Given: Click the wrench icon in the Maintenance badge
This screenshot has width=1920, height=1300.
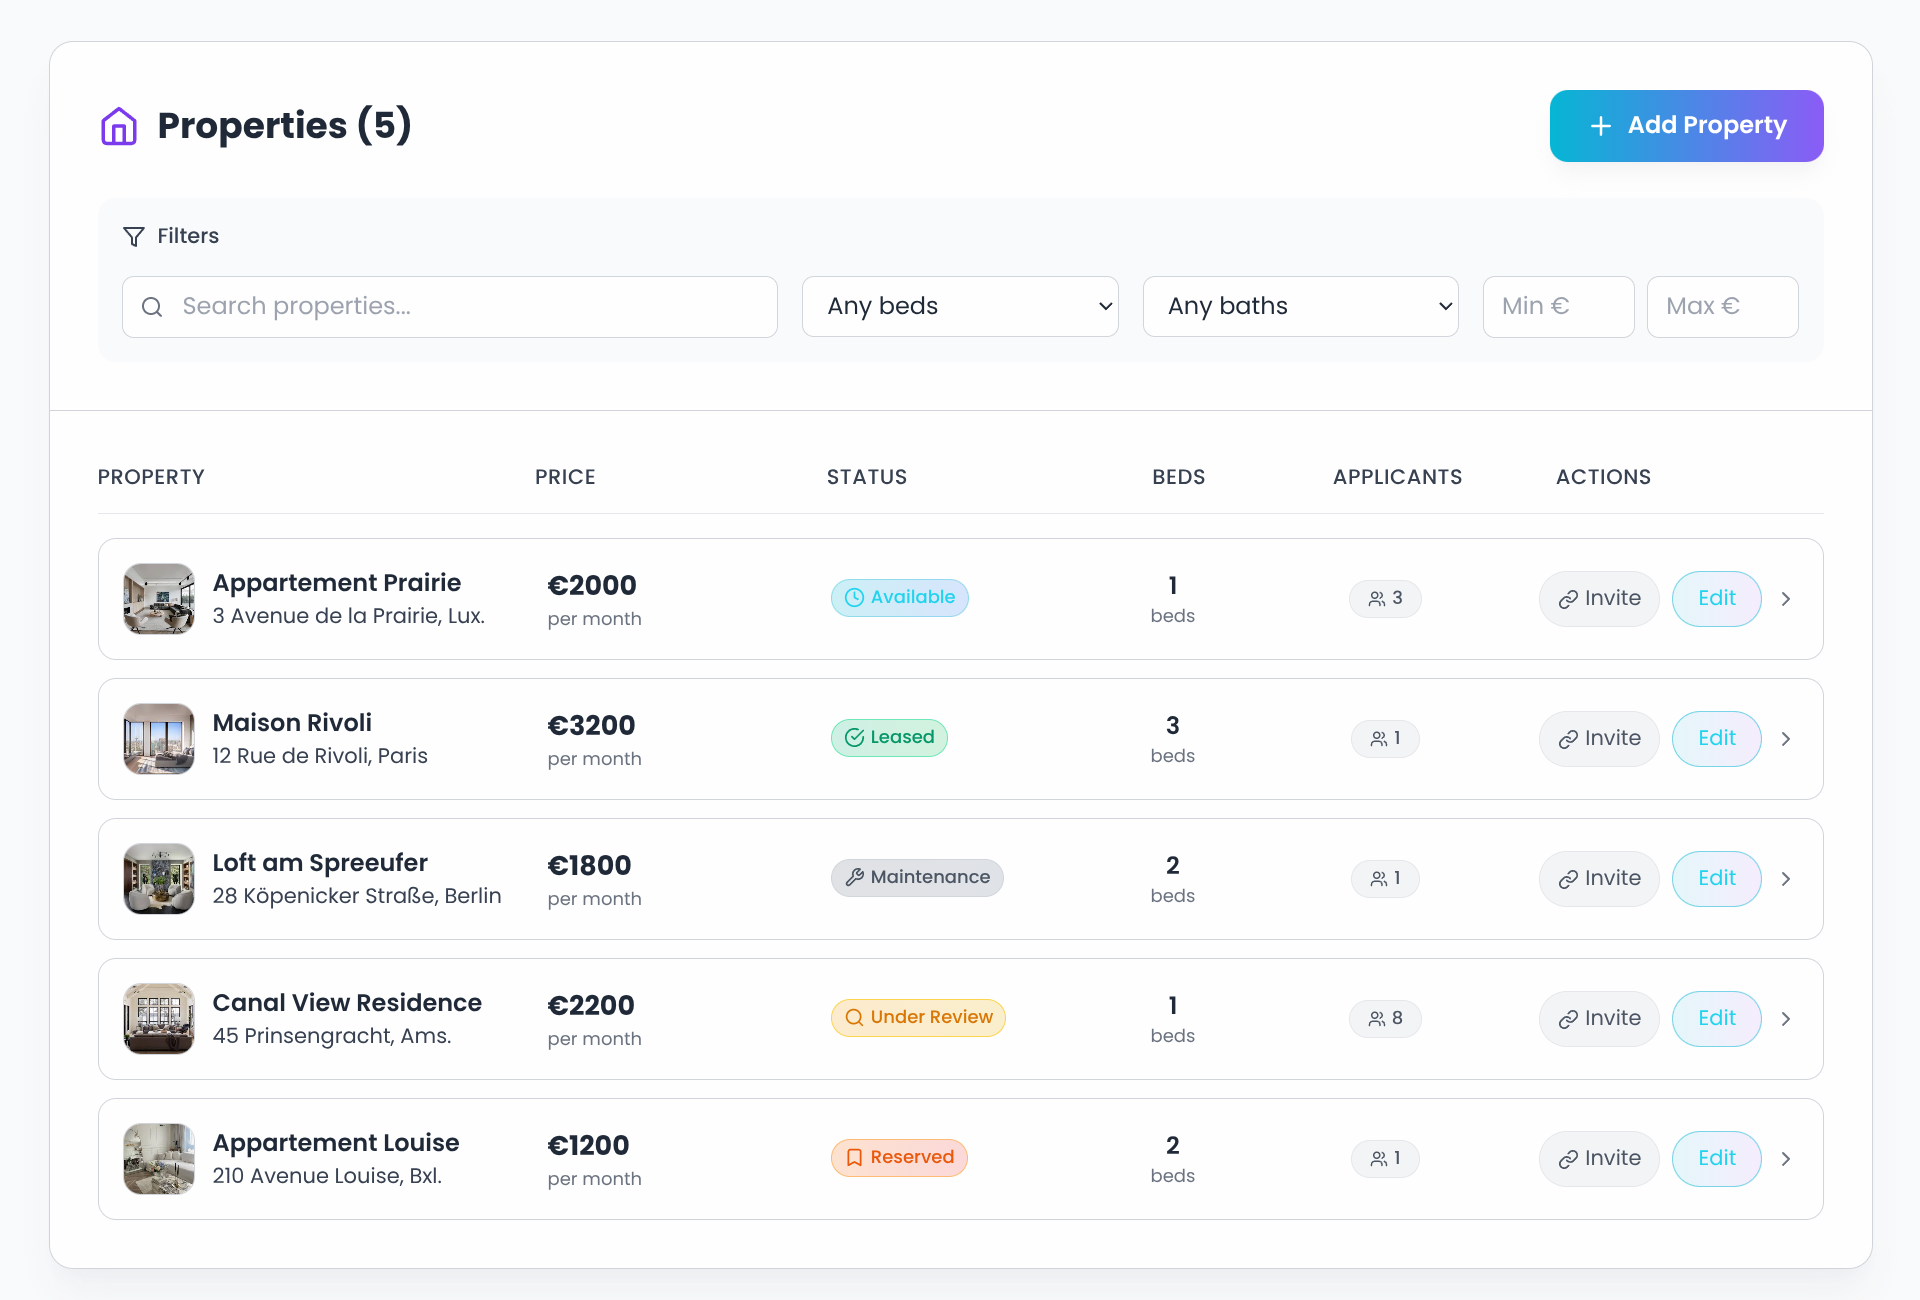Looking at the screenshot, I should pos(855,877).
